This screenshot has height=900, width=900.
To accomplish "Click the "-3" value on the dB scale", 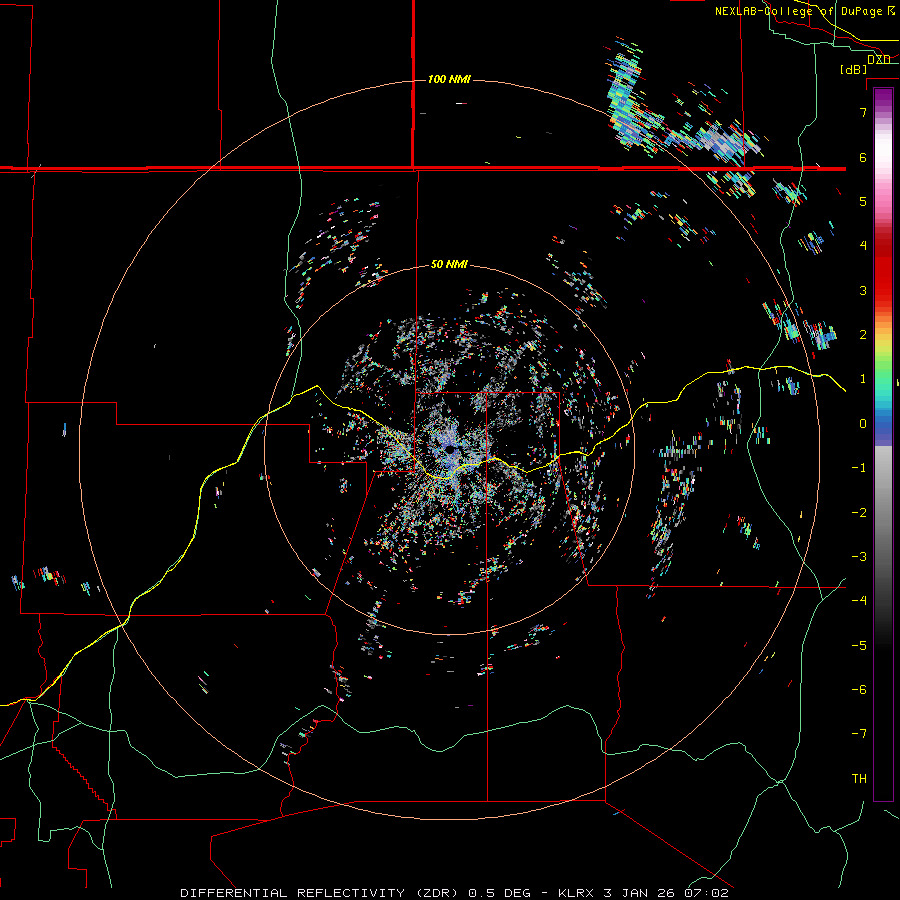I will coord(859,557).
